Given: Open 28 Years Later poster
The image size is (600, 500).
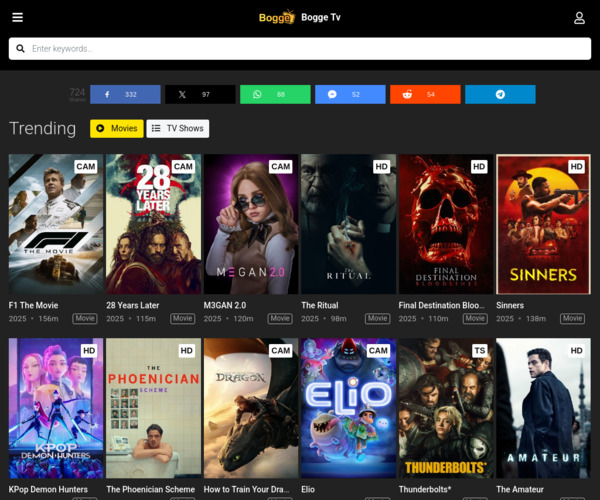Looking at the screenshot, I should pyautogui.click(x=153, y=224).
